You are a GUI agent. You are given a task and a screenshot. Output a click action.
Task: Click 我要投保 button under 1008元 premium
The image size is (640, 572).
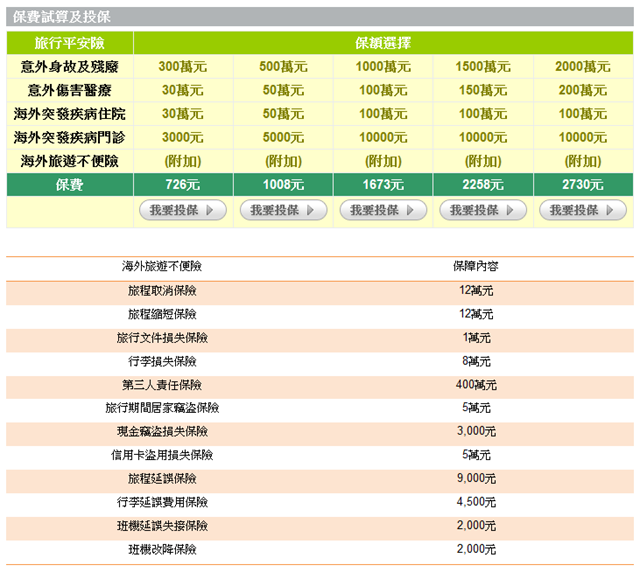pos(283,210)
